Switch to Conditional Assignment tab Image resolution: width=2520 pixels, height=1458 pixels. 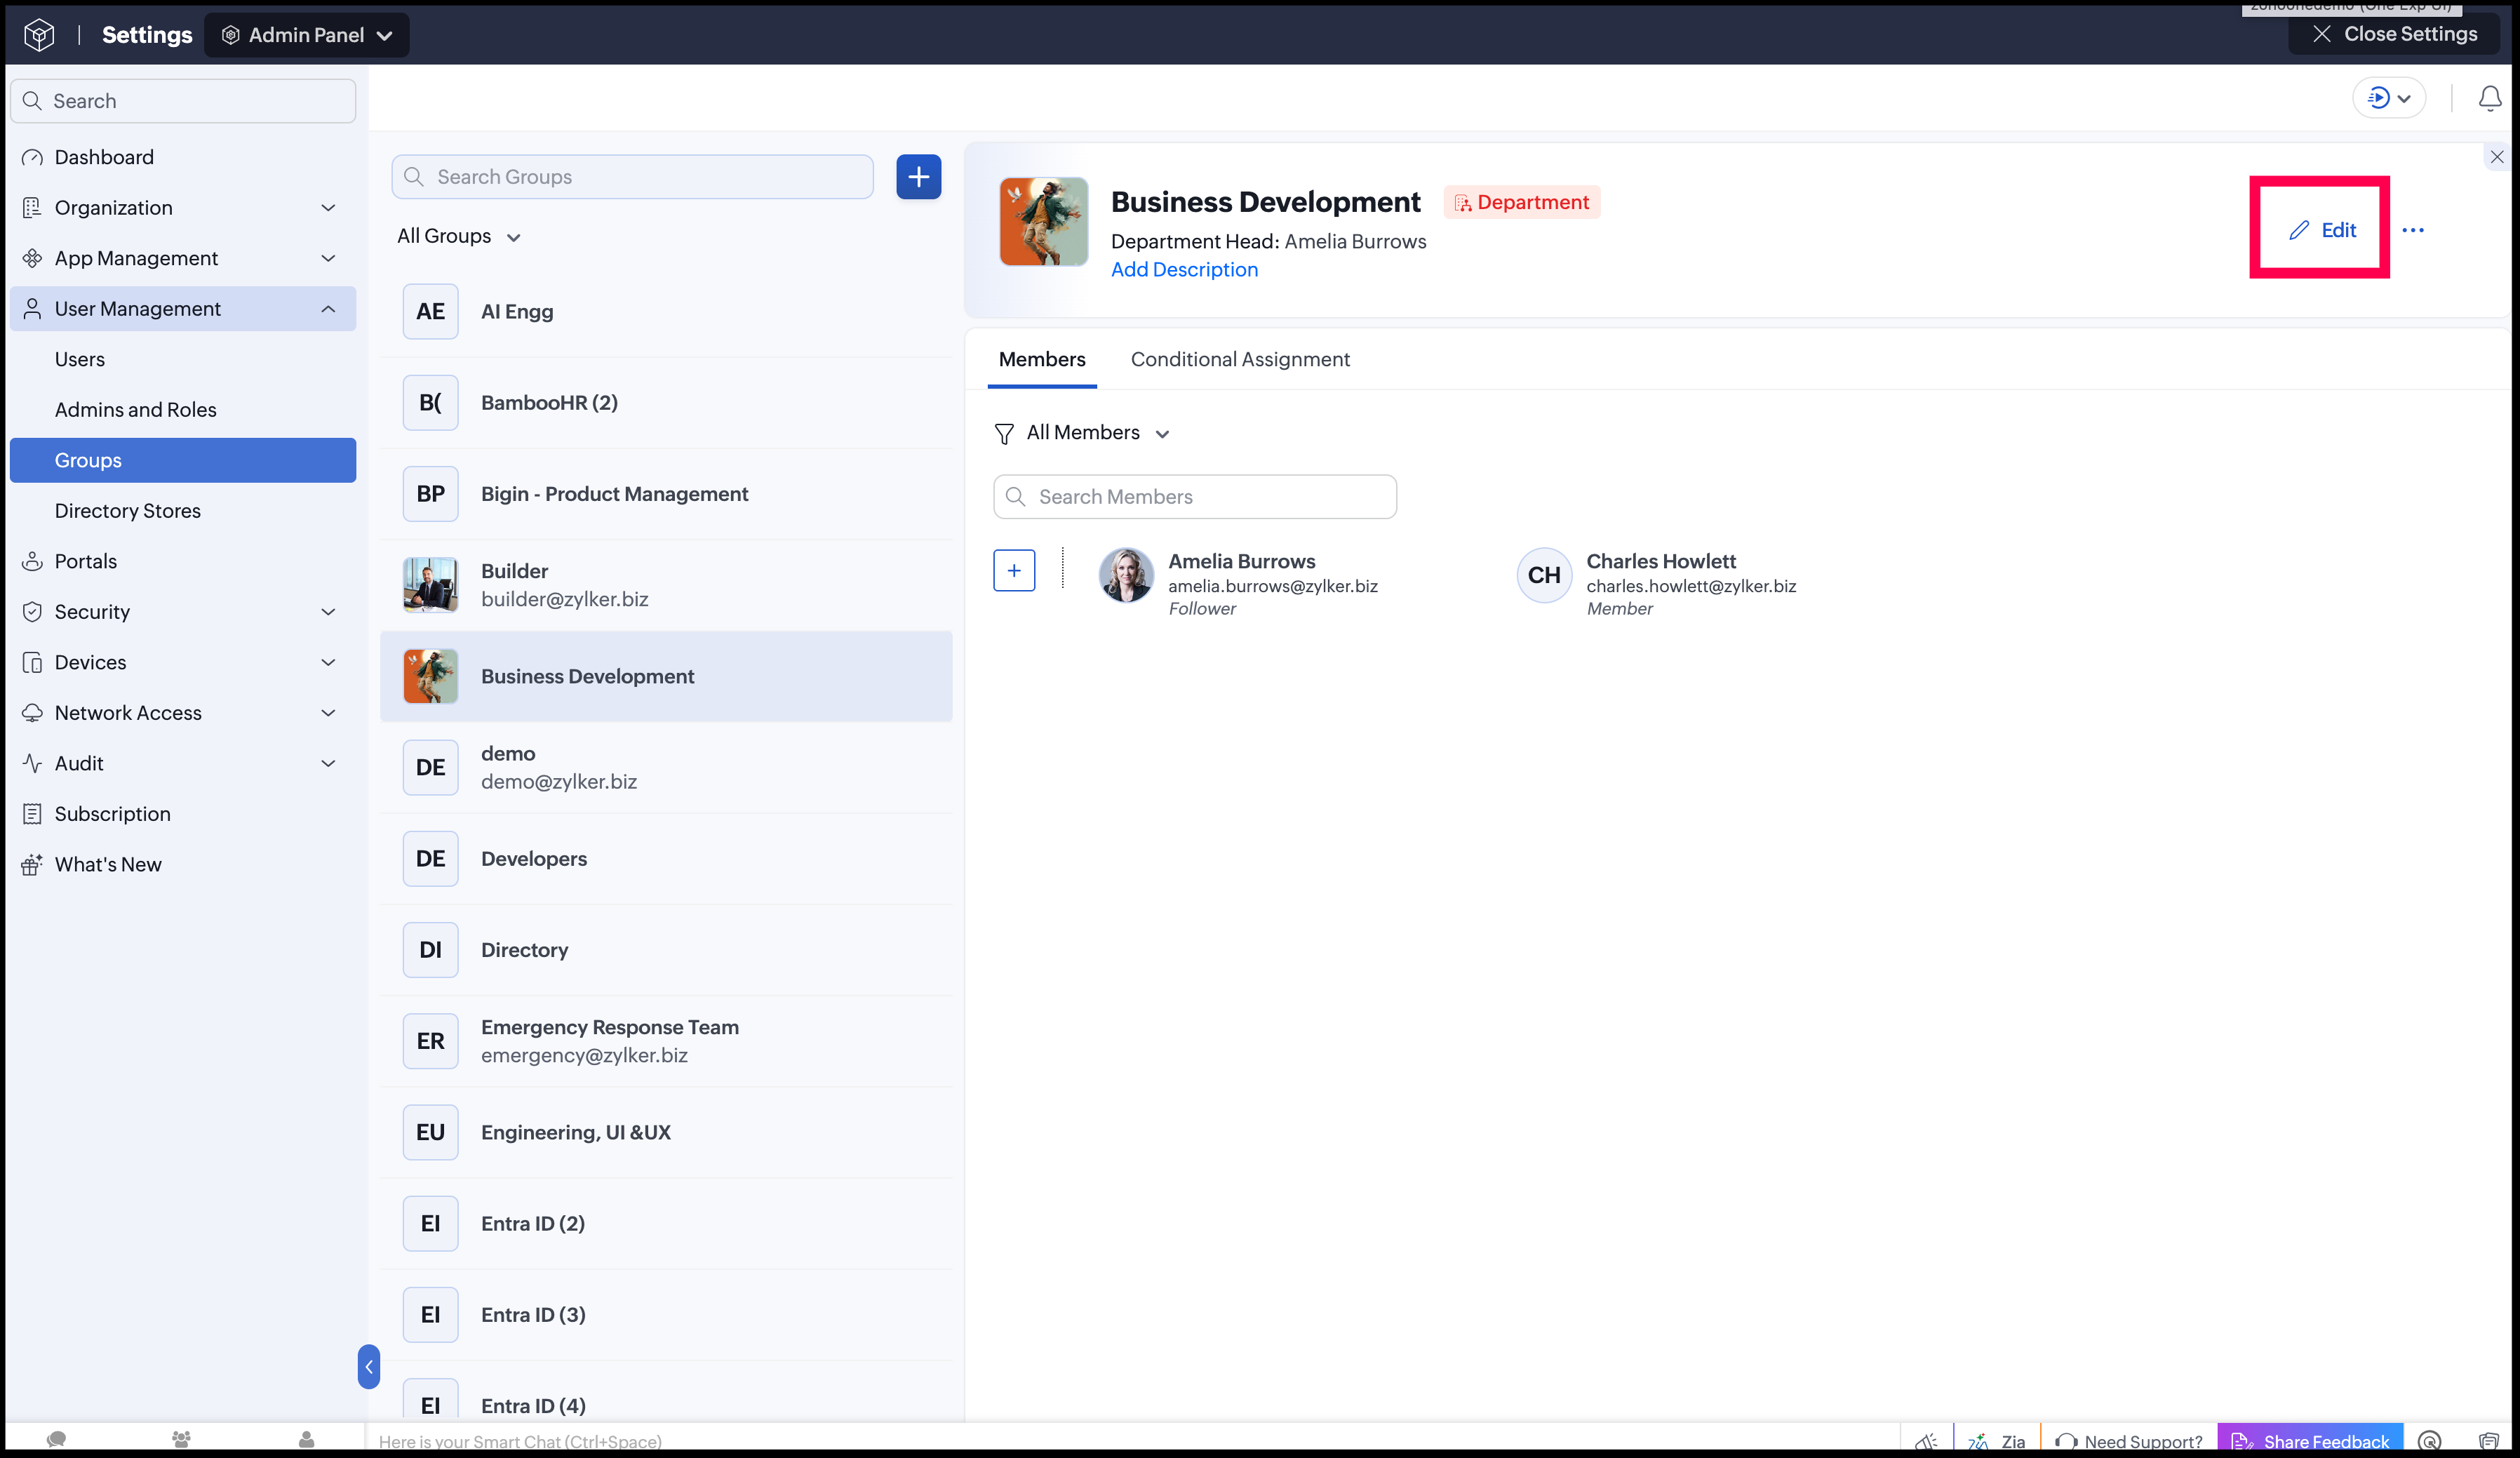point(1240,359)
